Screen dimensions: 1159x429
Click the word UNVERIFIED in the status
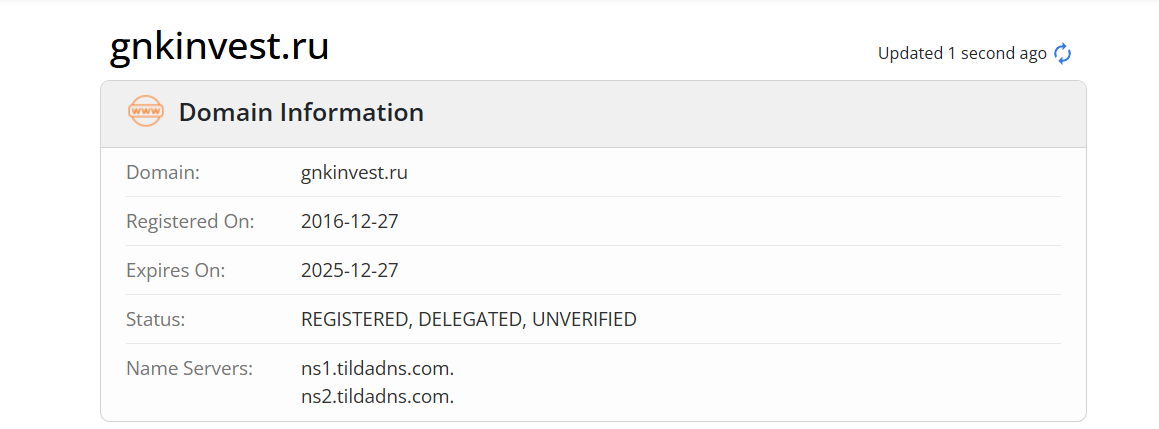tap(585, 320)
